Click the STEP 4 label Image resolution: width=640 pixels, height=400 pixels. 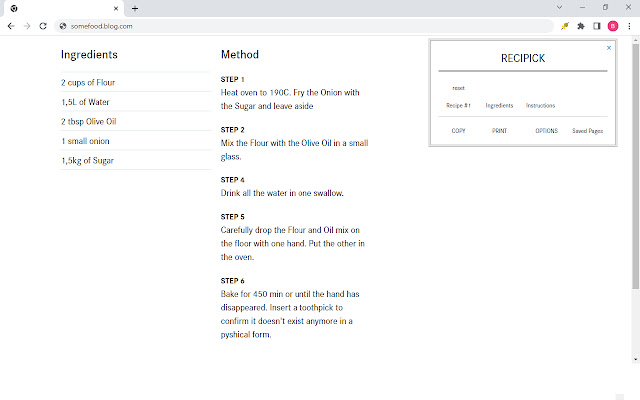[x=232, y=180]
